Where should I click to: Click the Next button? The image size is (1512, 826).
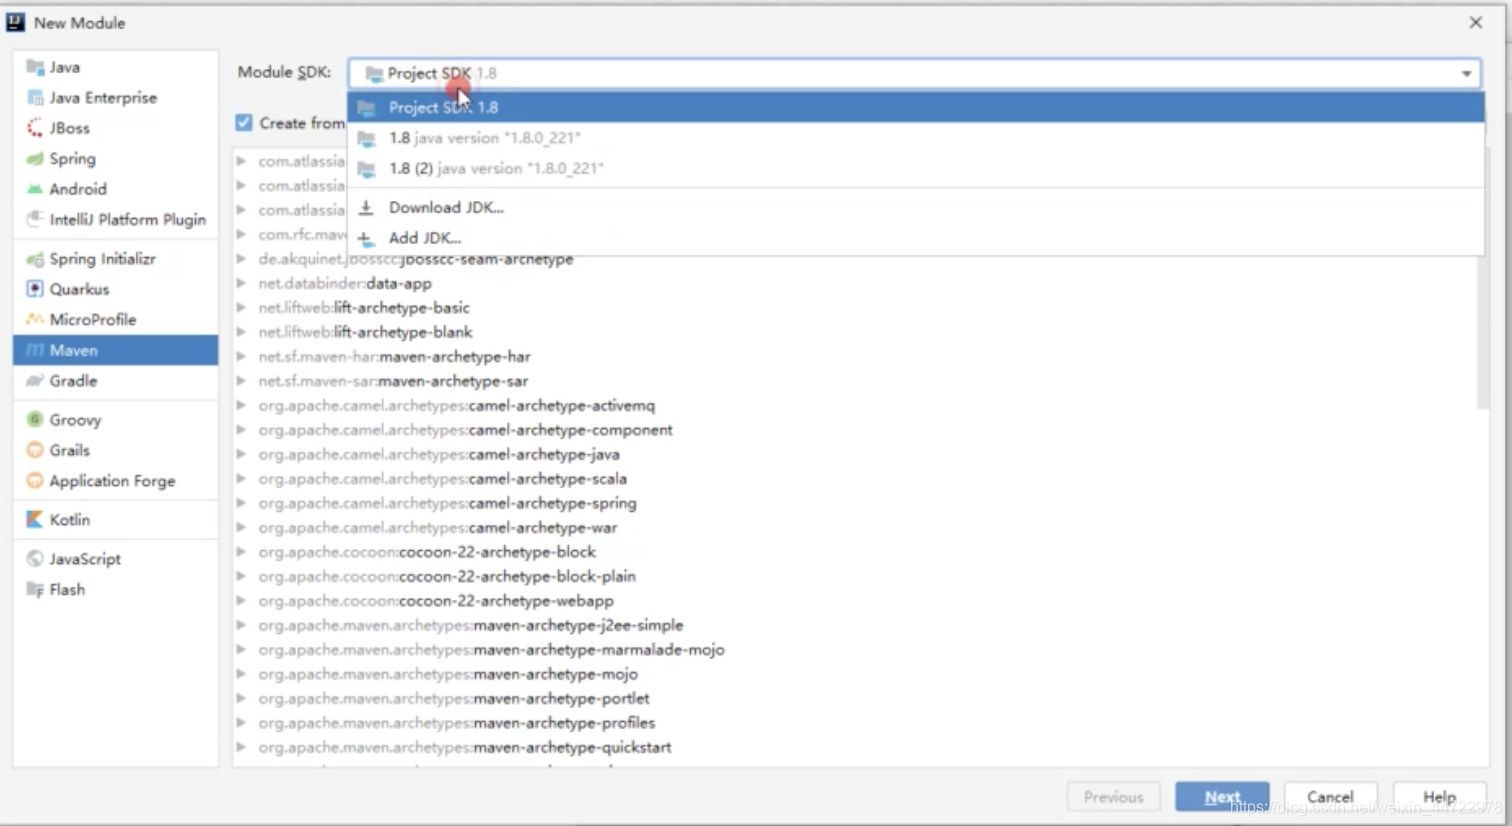(x=1222, y=797)
